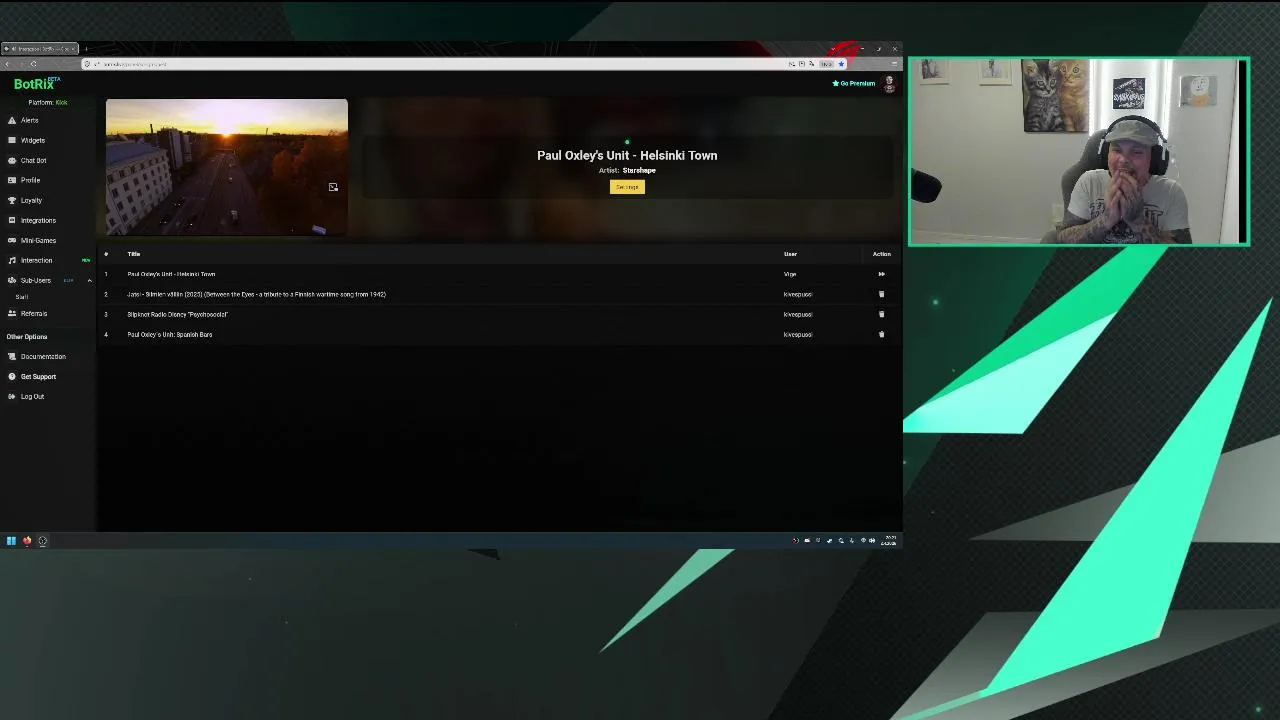
Task: Open Documentation via its sidebar icon
Action: 12,356
